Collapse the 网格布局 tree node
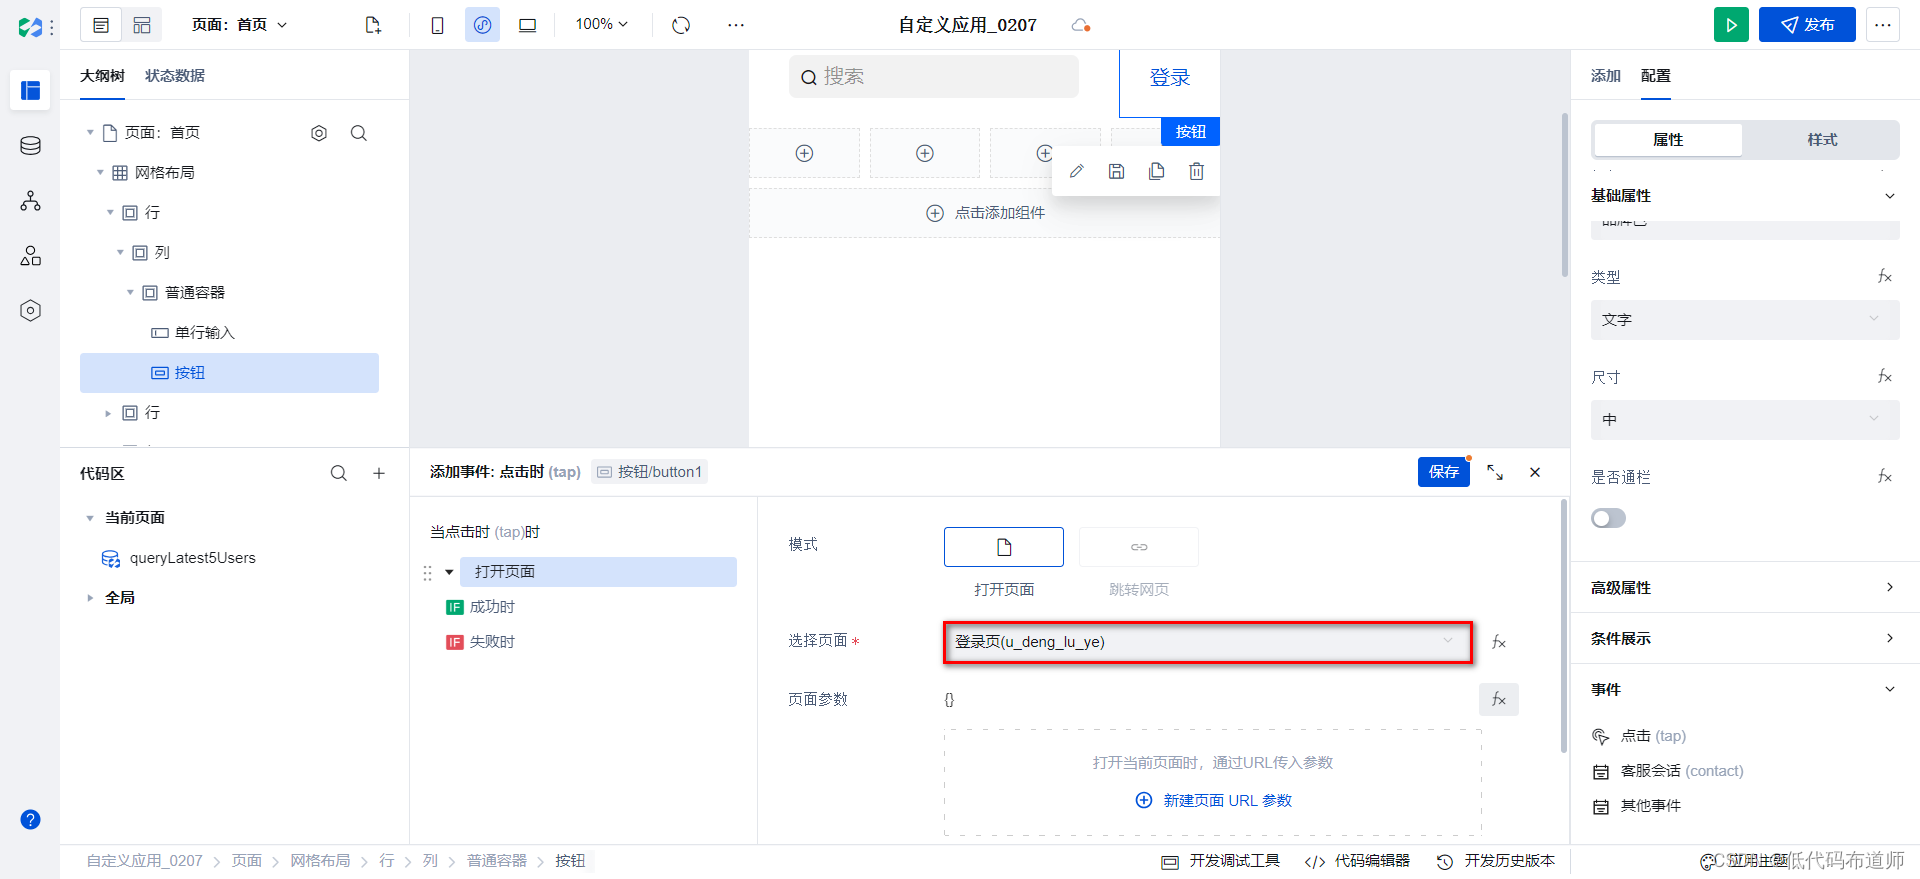 [100, 173]
